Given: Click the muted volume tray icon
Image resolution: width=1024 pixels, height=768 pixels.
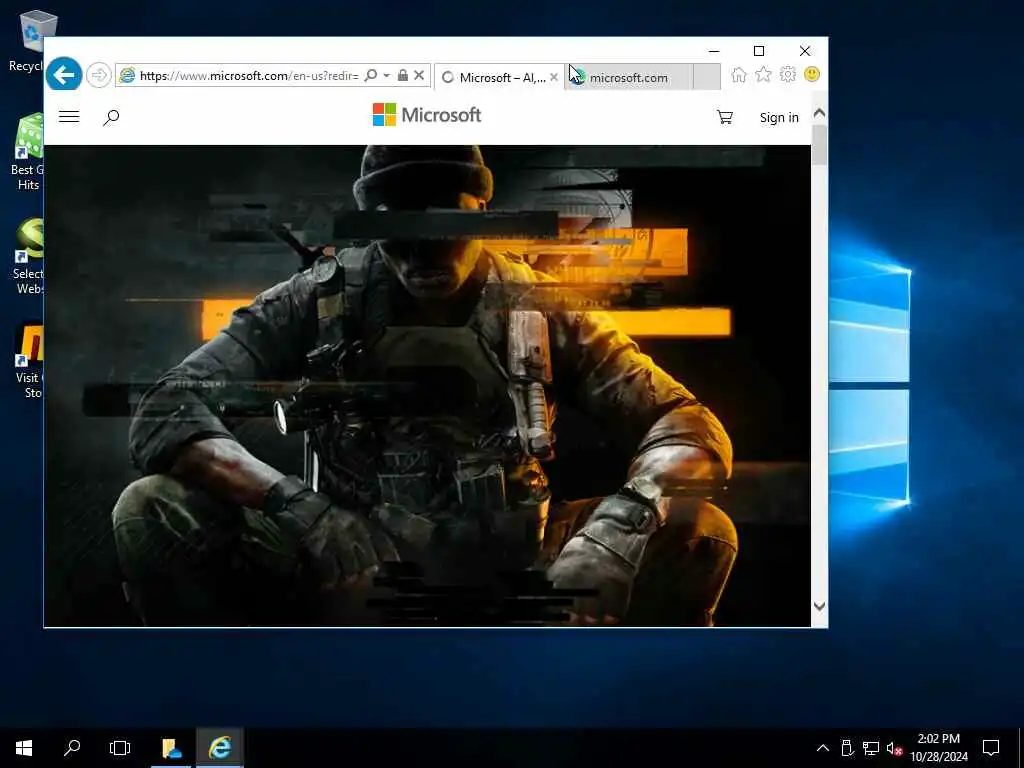Looking at the screenshot, I should coord(894,748).
